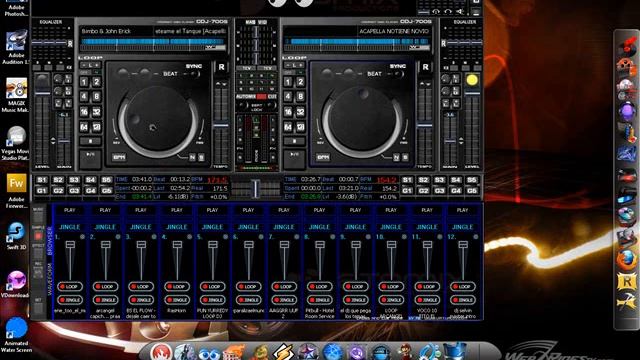Click the BPM button on left deck
The height and width of the screenshot is (360, 640).
click(x=119, y=157)
